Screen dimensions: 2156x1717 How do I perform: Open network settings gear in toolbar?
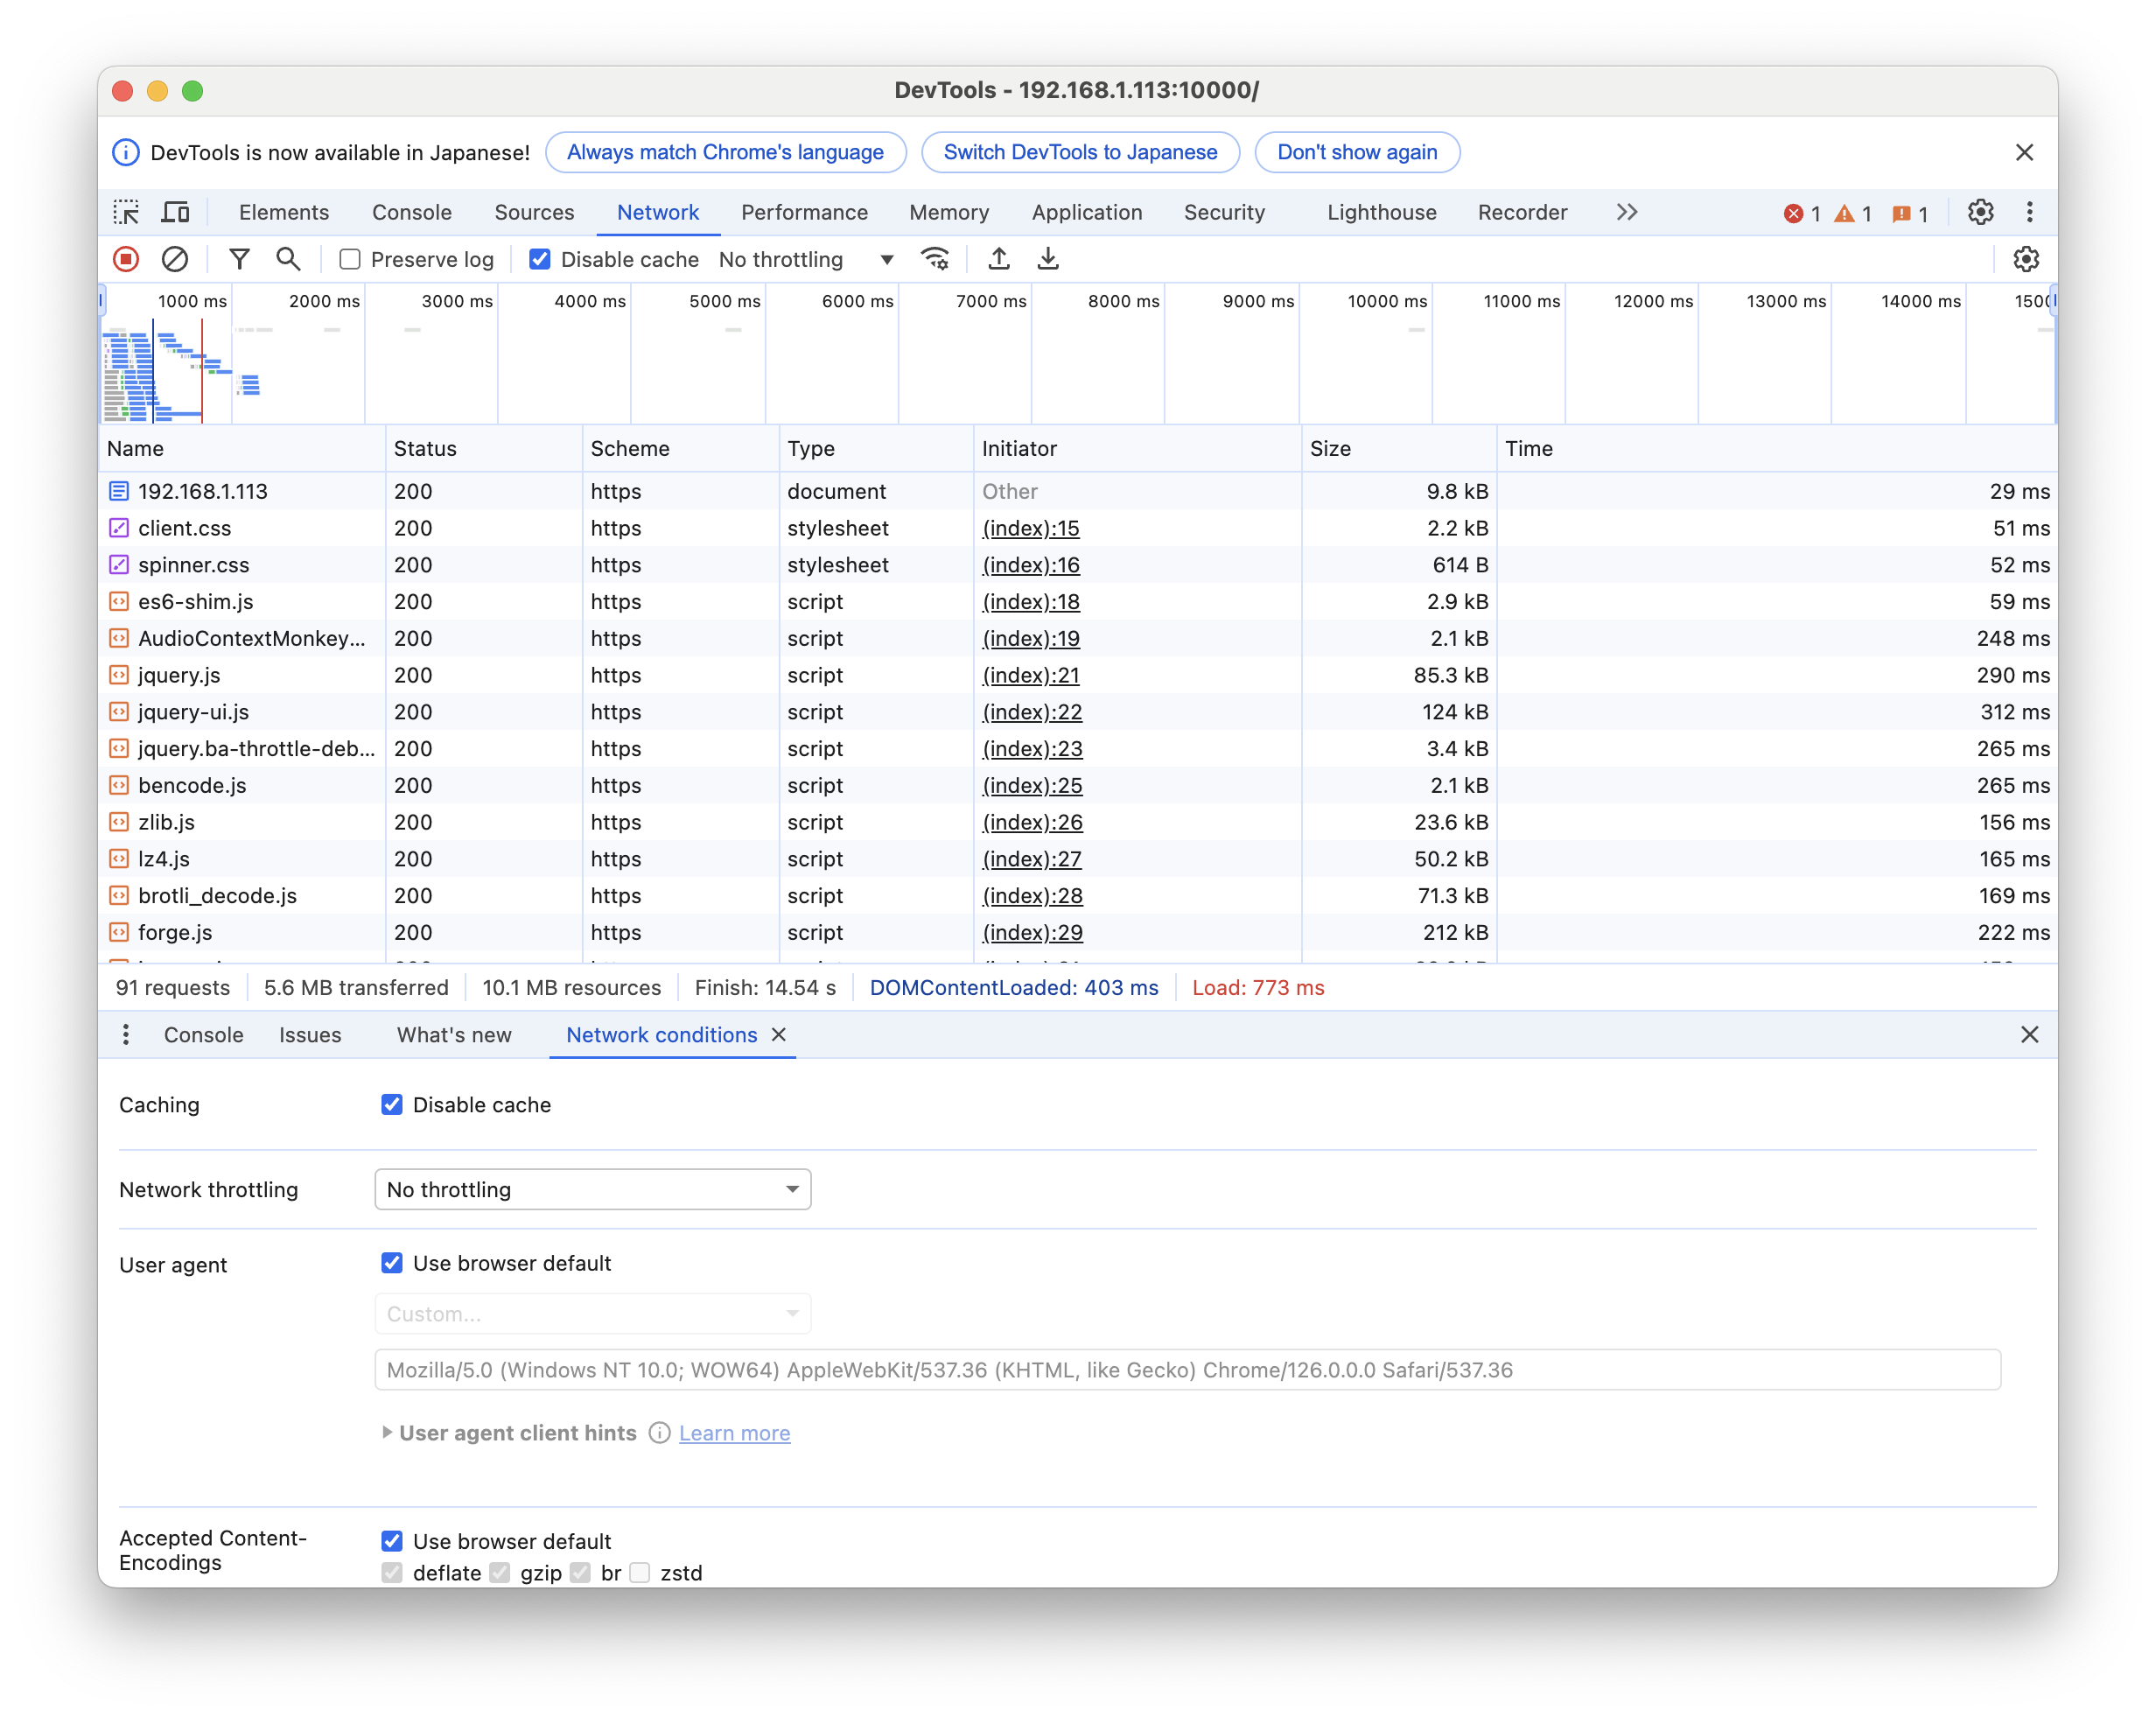2025,260
